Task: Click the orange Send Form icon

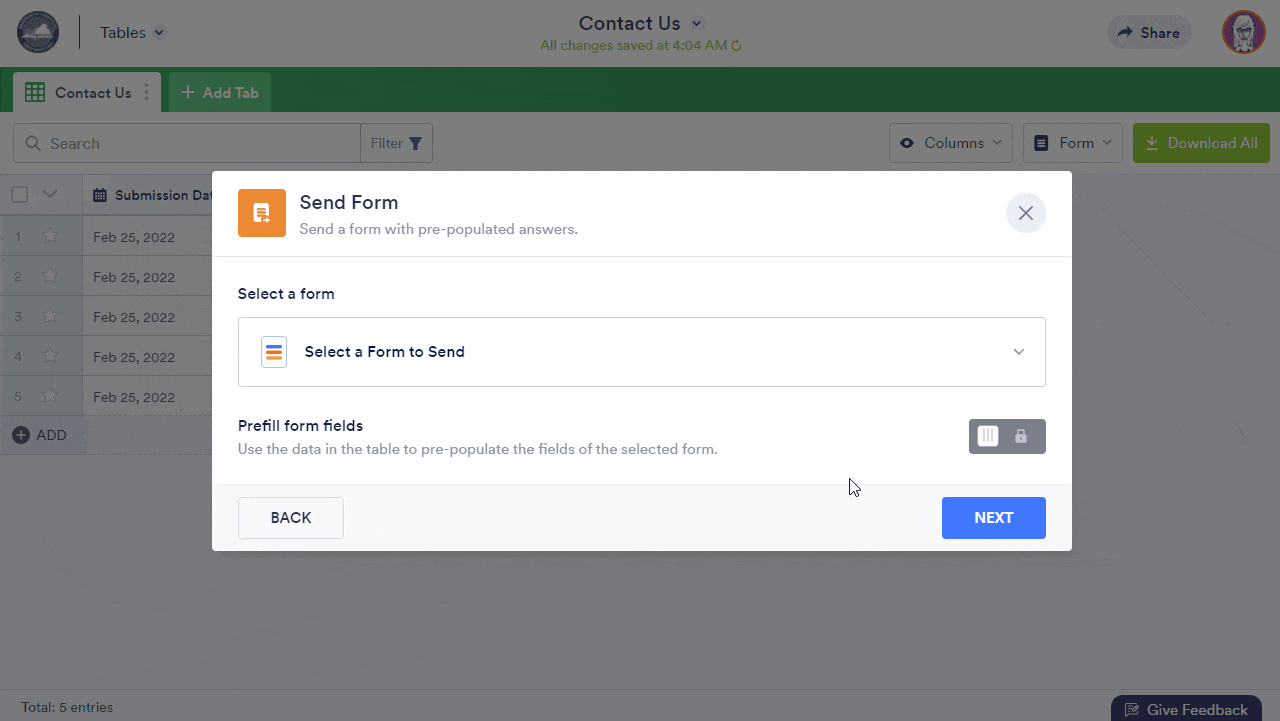Action: click(x=262, y=213)
